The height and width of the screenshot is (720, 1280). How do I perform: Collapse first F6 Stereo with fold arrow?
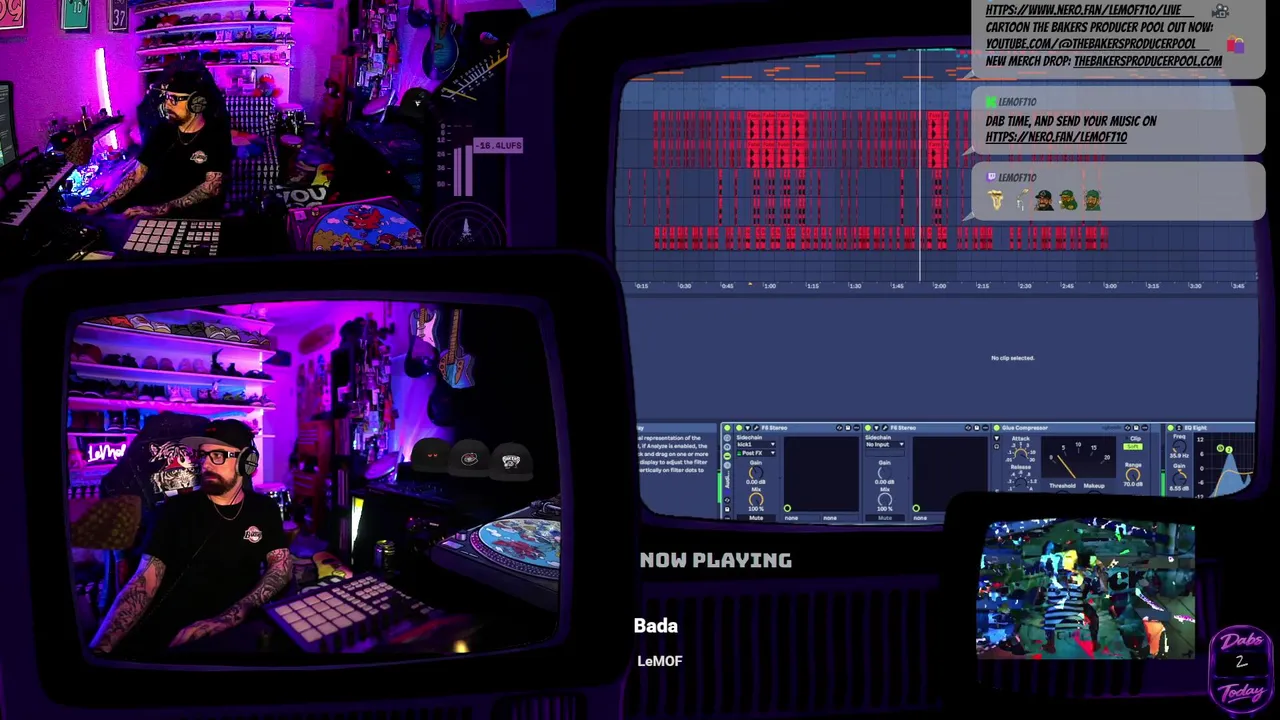point(747,428)
